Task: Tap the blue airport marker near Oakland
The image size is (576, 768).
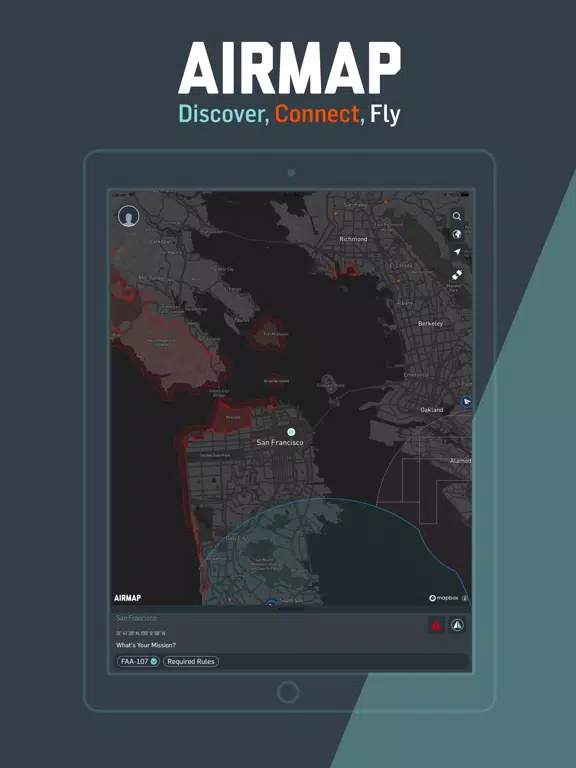Action: [467, 402]
